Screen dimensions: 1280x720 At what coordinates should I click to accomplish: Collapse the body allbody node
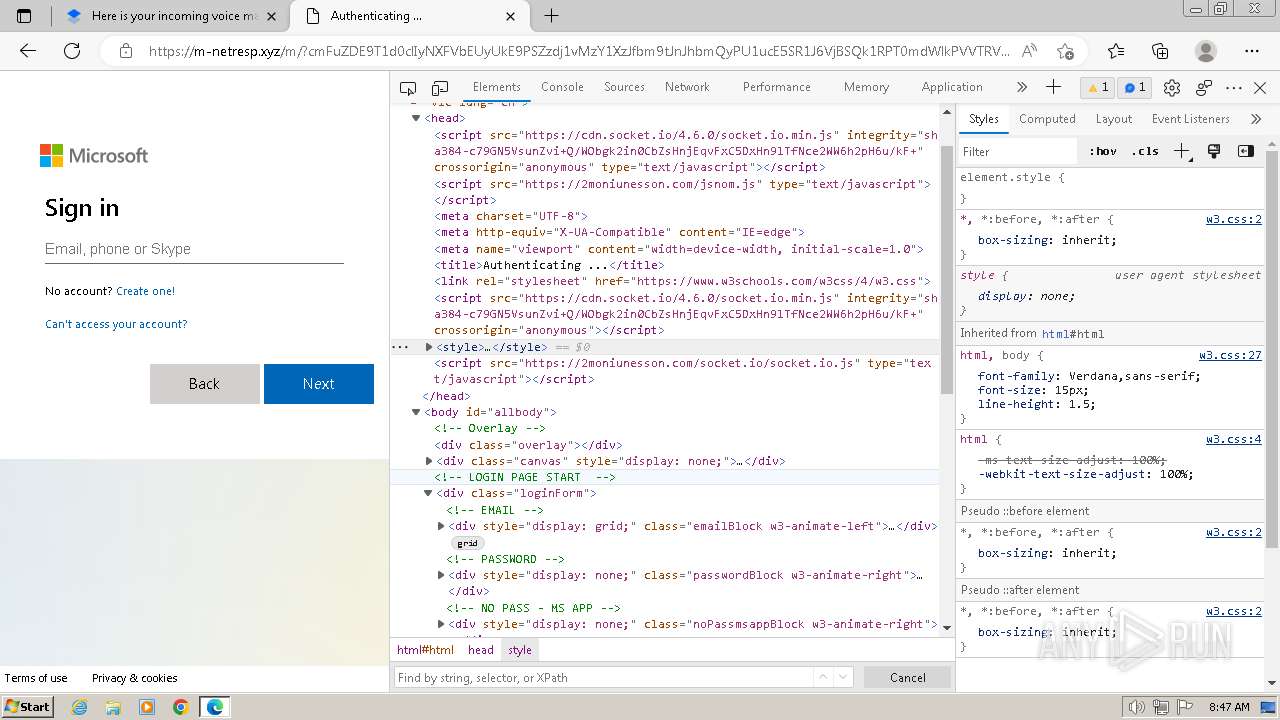pyautogui.click(x=416, y=412)
